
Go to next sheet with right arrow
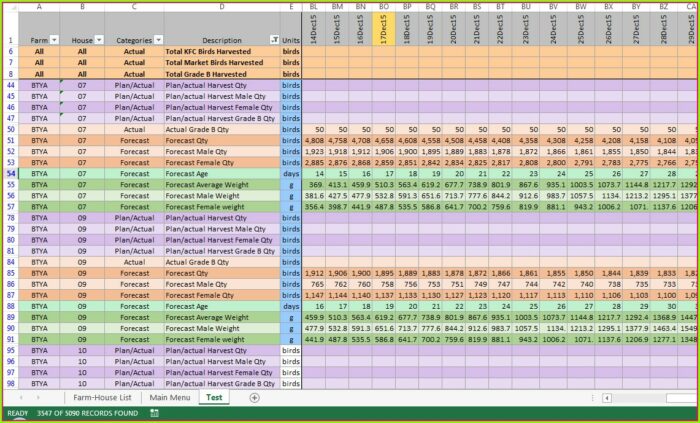tap(38, 398)
